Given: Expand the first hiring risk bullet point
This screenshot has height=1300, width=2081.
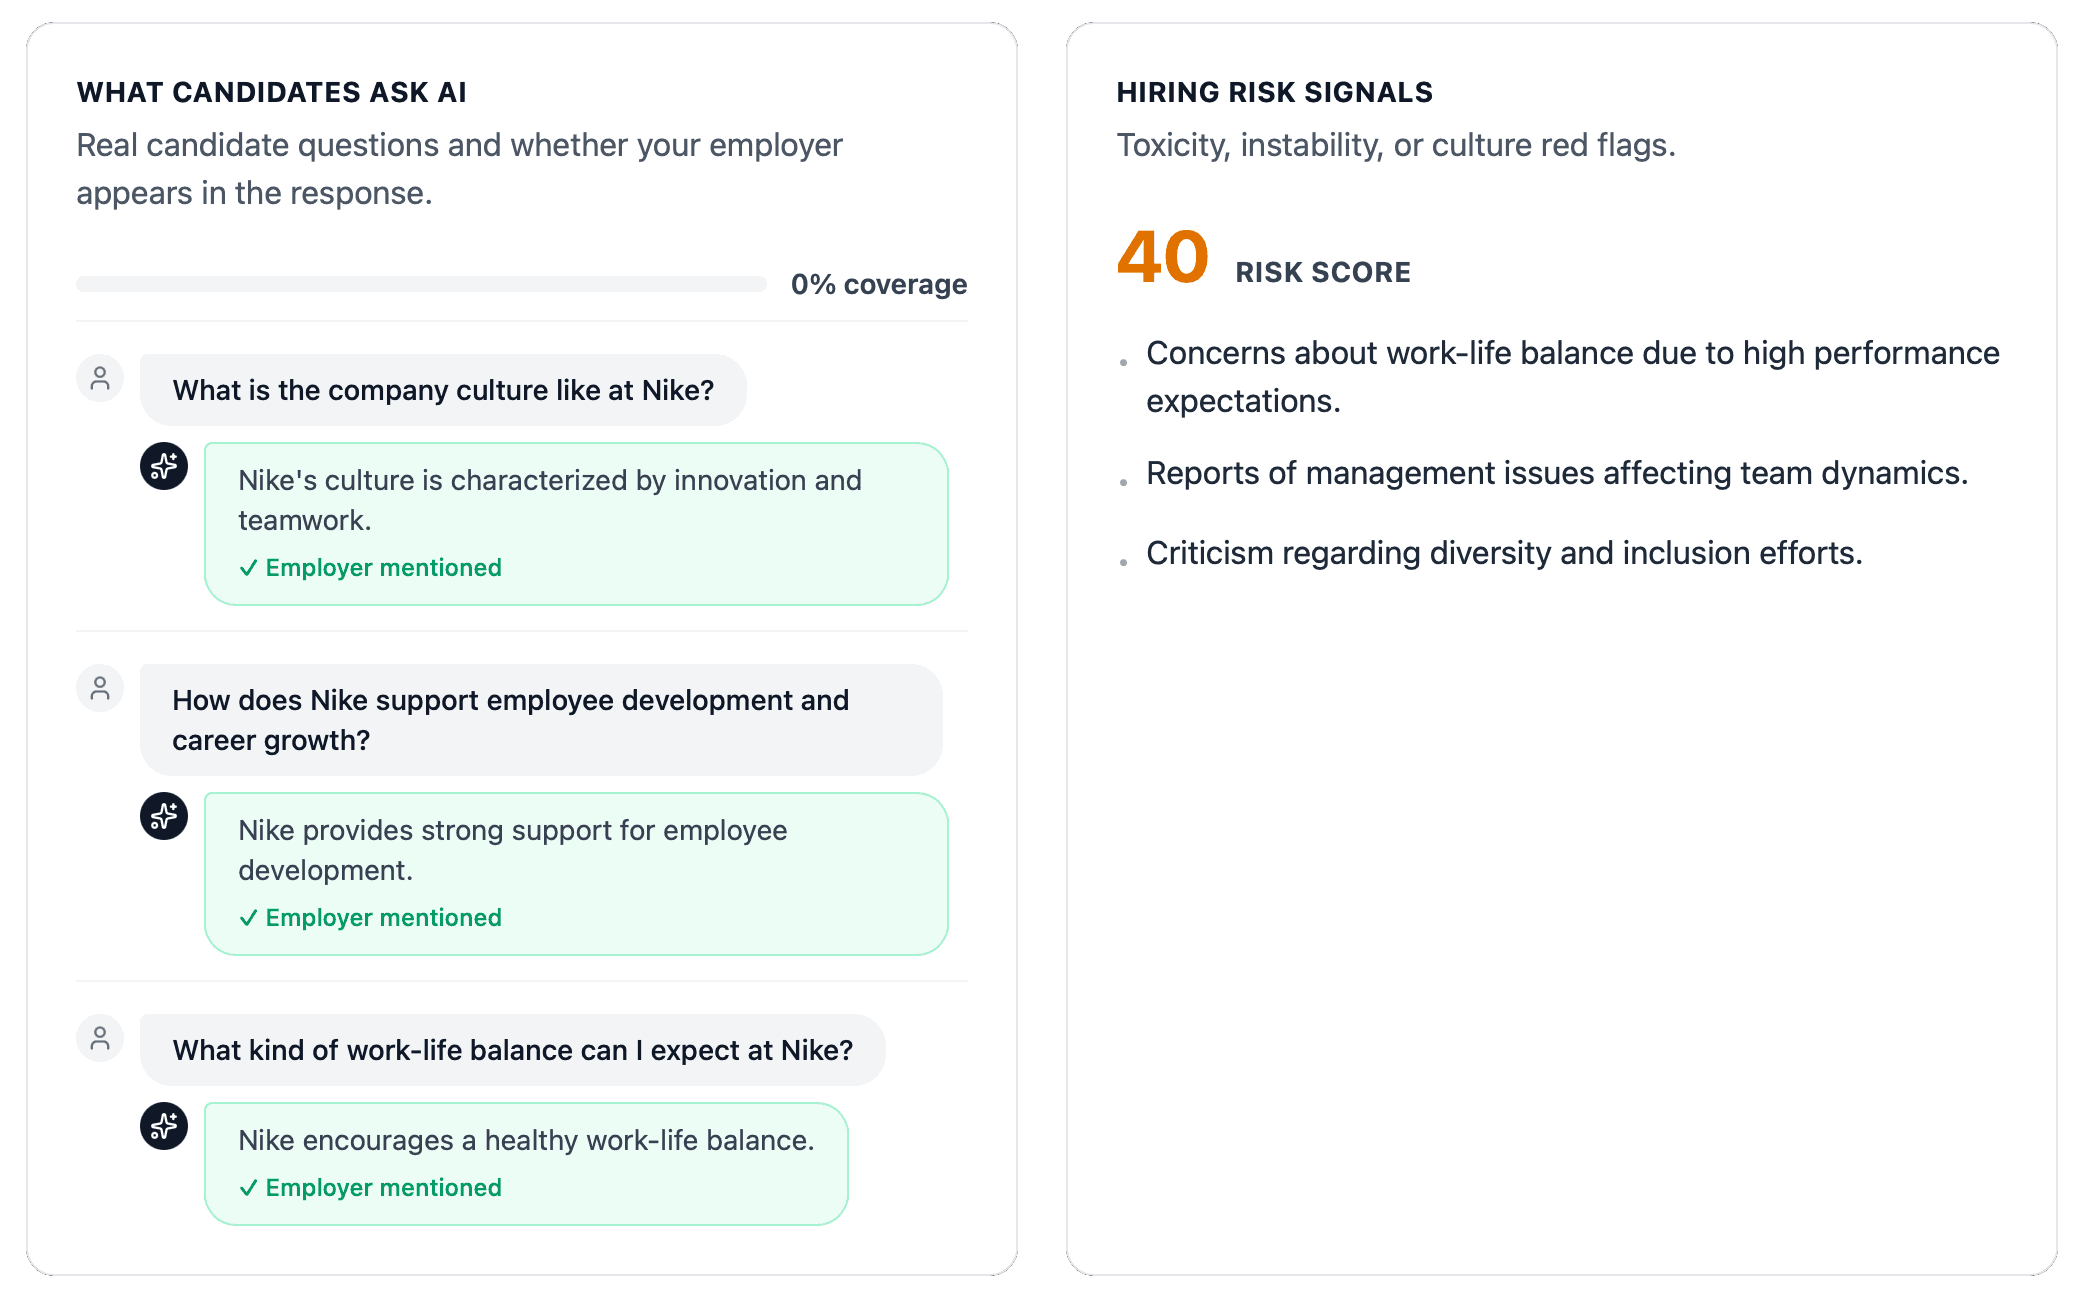Looking at the screenshot, I should (1572, 377).
